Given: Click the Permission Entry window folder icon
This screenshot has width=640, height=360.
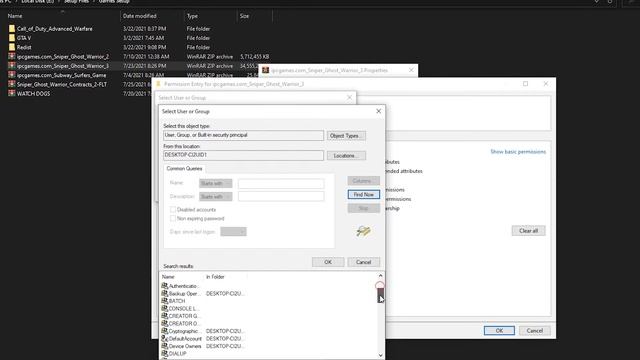Looking at the screenshot, I should coord(158,84).
